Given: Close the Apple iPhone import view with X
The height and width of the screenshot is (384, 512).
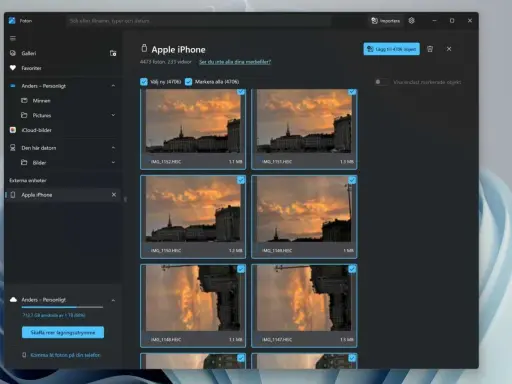Looking at the screenshot, I should pos(449,49).
